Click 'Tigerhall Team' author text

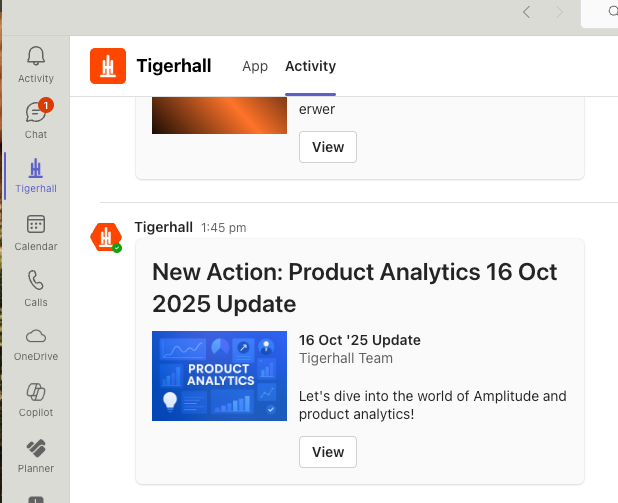tap(346, 358)
